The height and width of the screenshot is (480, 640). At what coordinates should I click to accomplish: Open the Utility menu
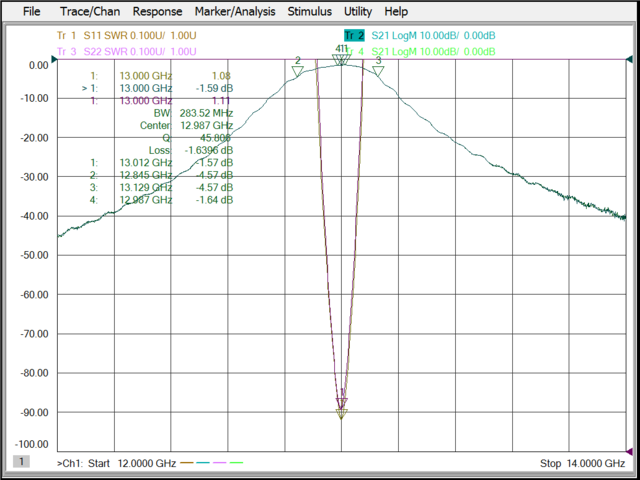(x=358, y=11)
